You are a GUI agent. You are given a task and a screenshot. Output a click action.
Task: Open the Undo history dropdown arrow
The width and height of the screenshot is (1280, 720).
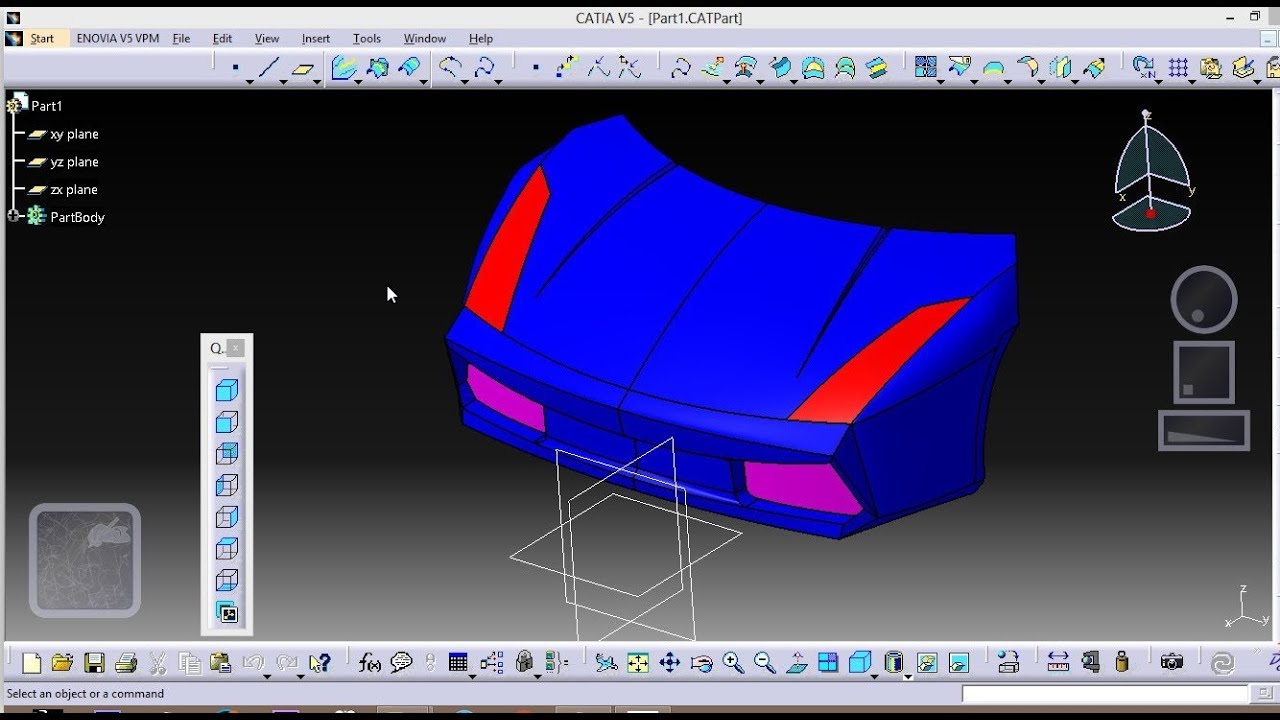pos(267,677)
